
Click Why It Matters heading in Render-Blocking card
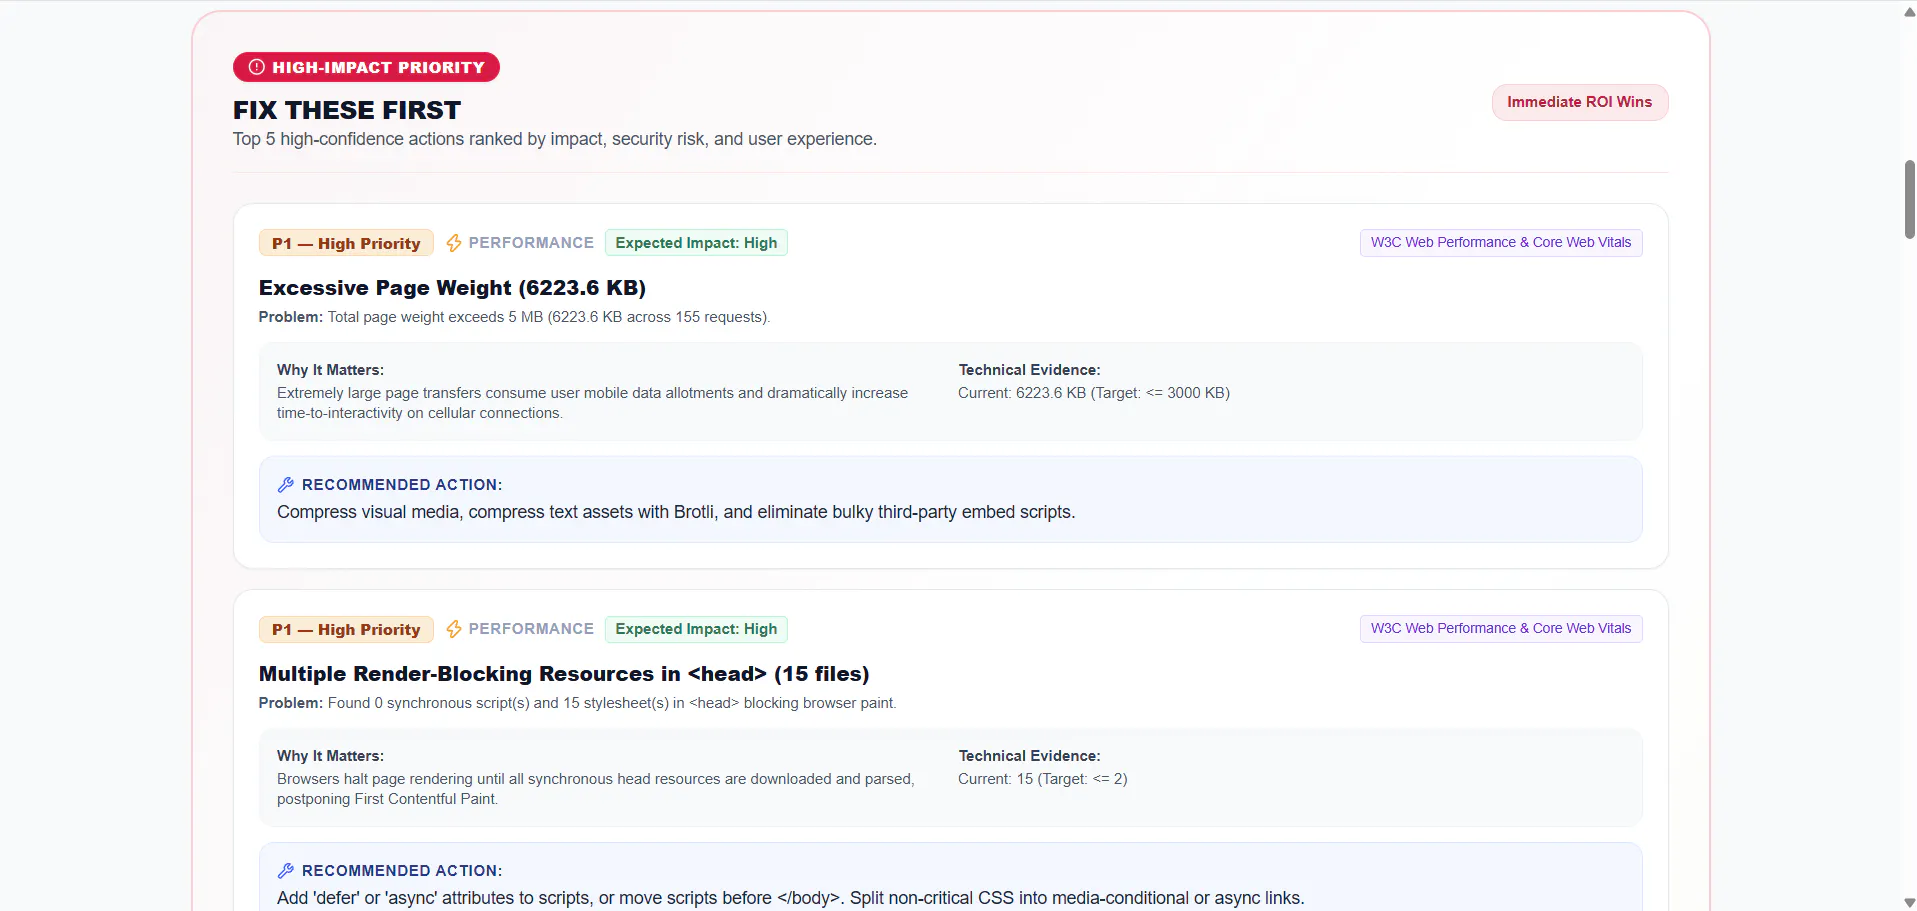330,756
